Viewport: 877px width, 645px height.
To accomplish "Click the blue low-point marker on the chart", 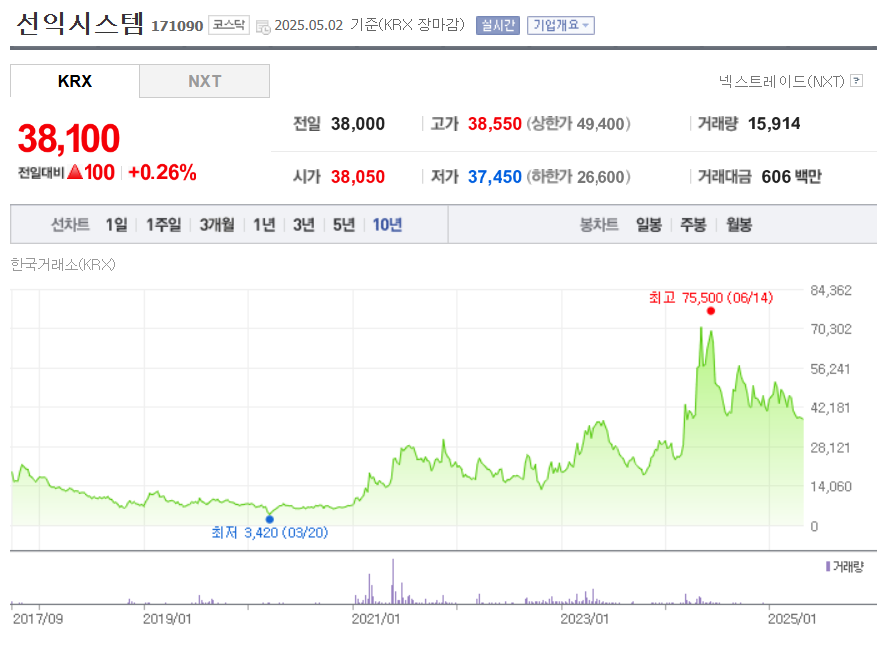I will click(270, 519).
